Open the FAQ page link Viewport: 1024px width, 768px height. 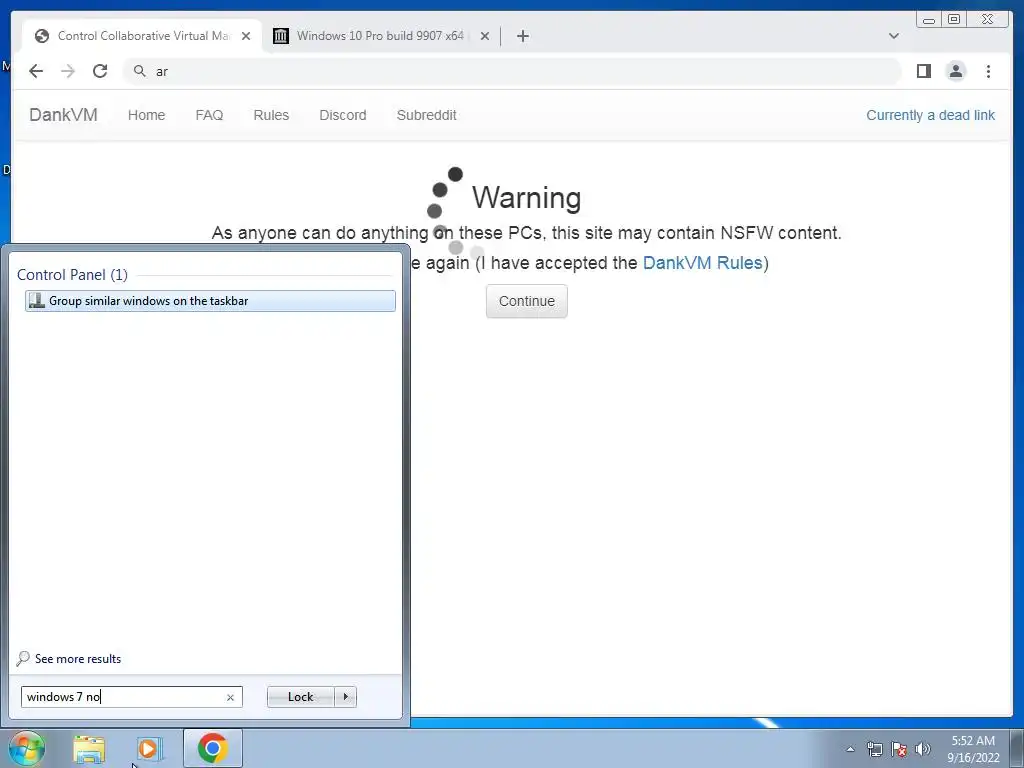click(x=209, y=115)
